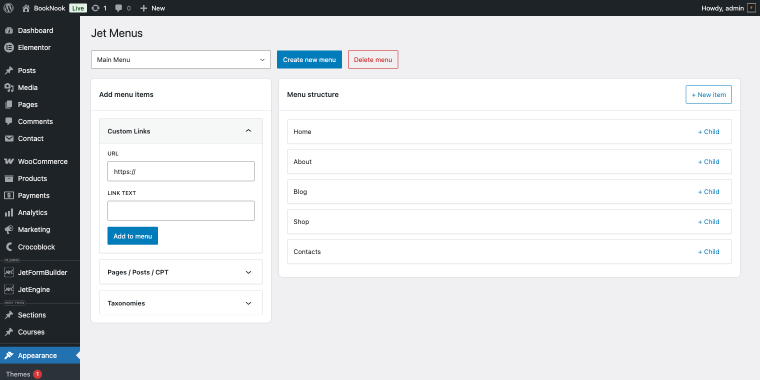Open the Main Menu selection dropdown

coord(181,60)
